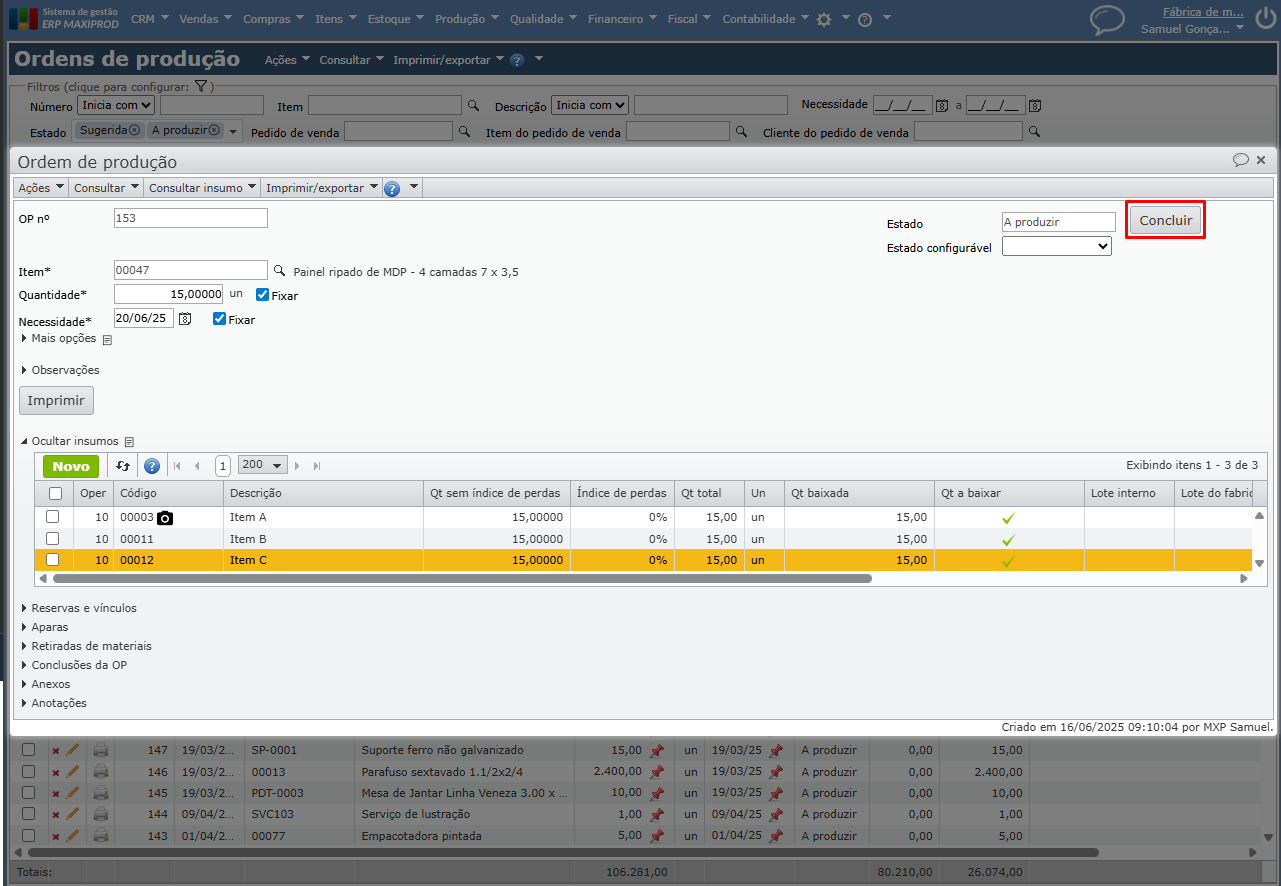Open the comment bubble icon in dialog header
This screenshot has height=886, width=1281.
(1240, 160)
